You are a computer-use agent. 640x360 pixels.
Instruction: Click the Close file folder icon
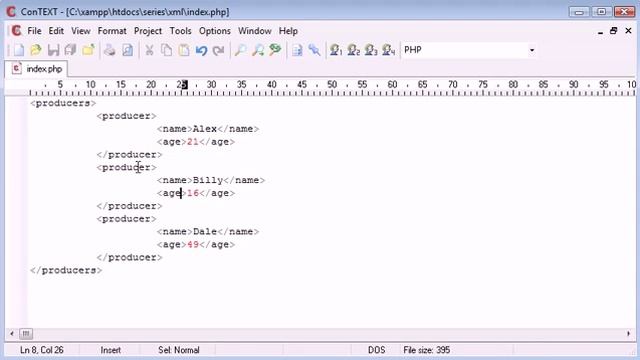pyautogui.click(x=88, y=50)
